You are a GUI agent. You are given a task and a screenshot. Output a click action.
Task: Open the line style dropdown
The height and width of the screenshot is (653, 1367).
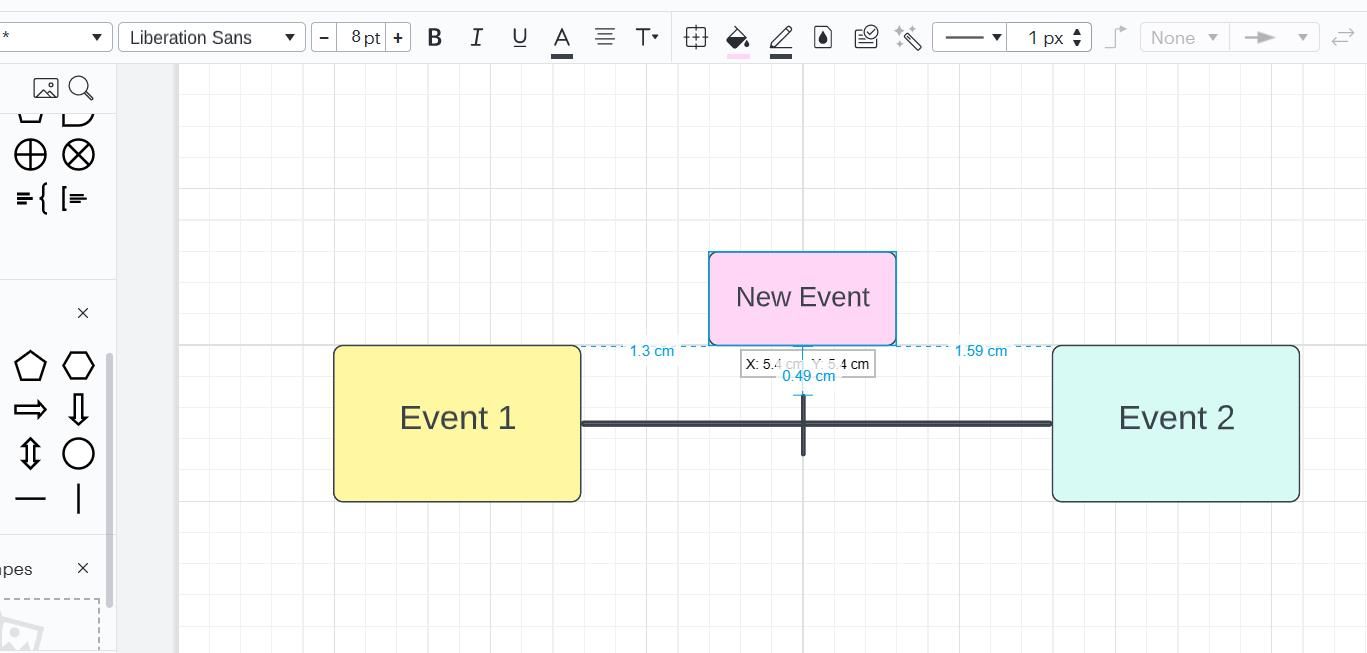pos(969,38)
